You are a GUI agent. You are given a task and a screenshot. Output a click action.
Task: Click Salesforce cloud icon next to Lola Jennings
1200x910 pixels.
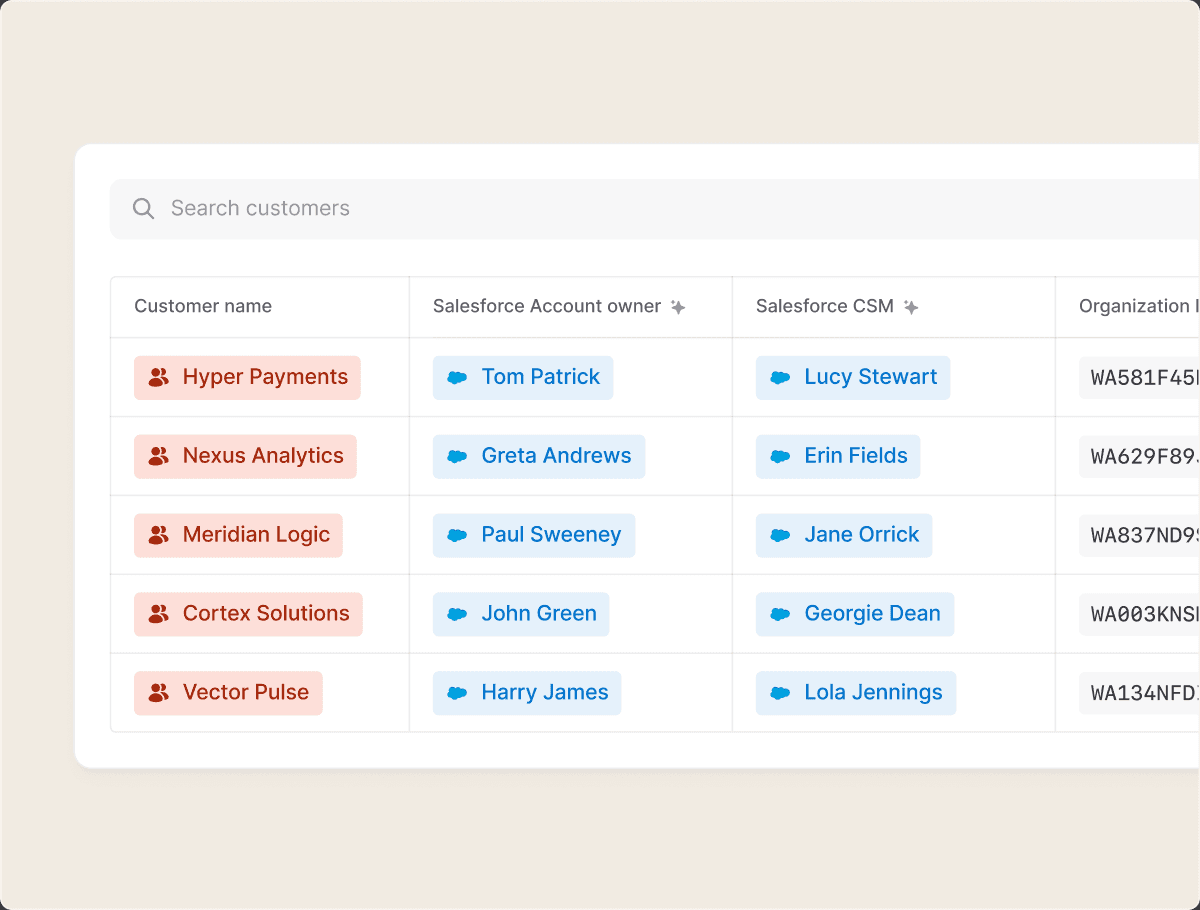click(780, 693)
